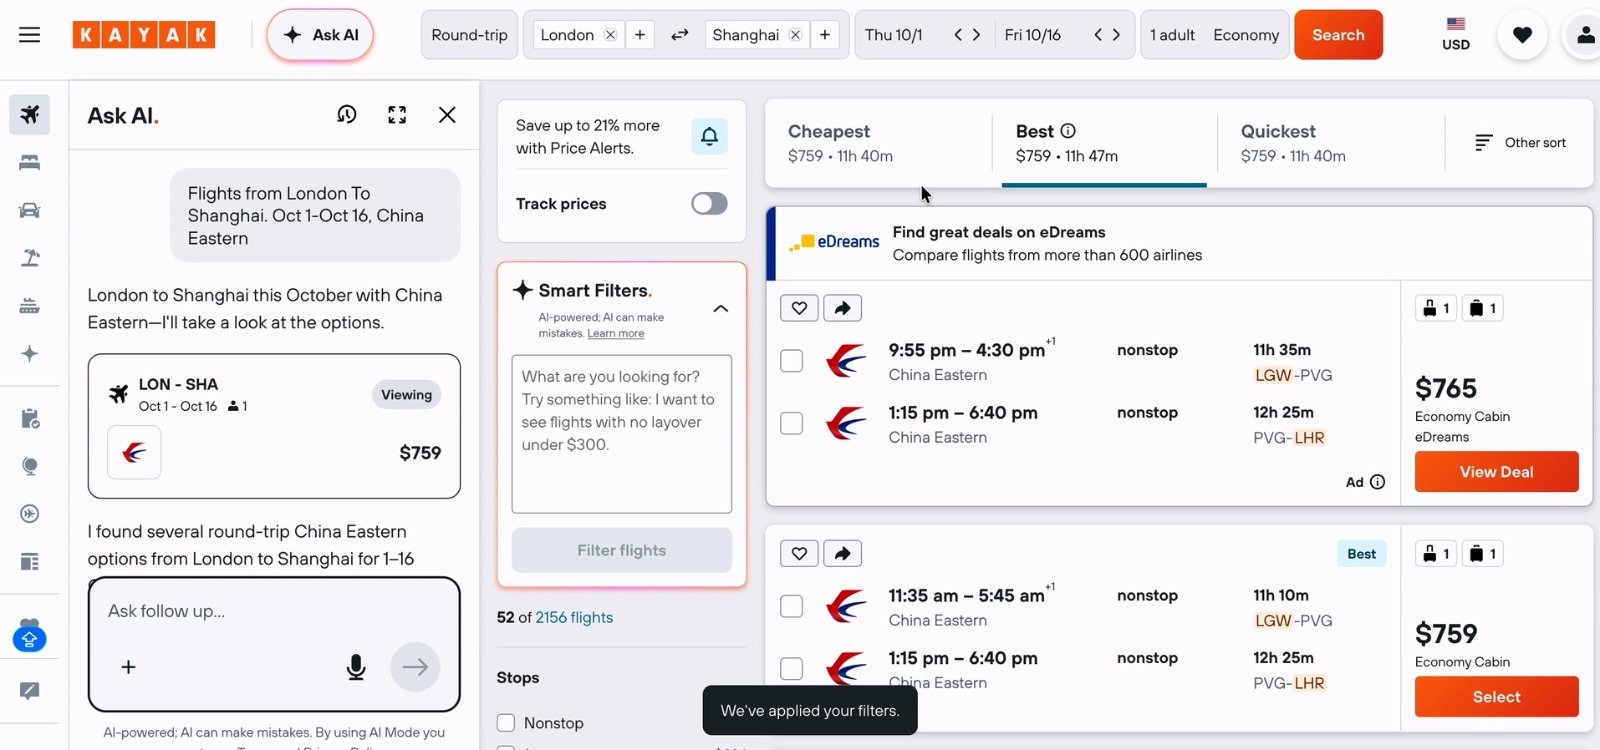1600x750 pixels.
Task: Collapse the Smart Filters panel
Action: tap(720, 309)
